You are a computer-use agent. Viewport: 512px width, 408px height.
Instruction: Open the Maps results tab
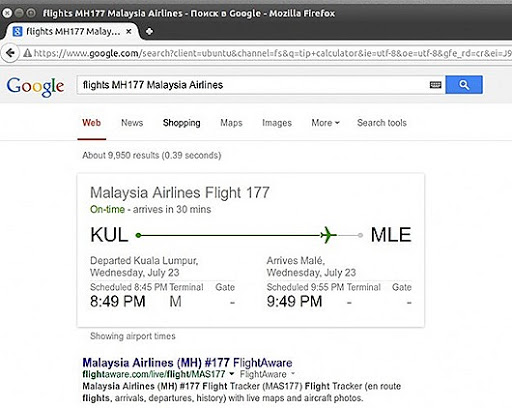coord(231,123)
